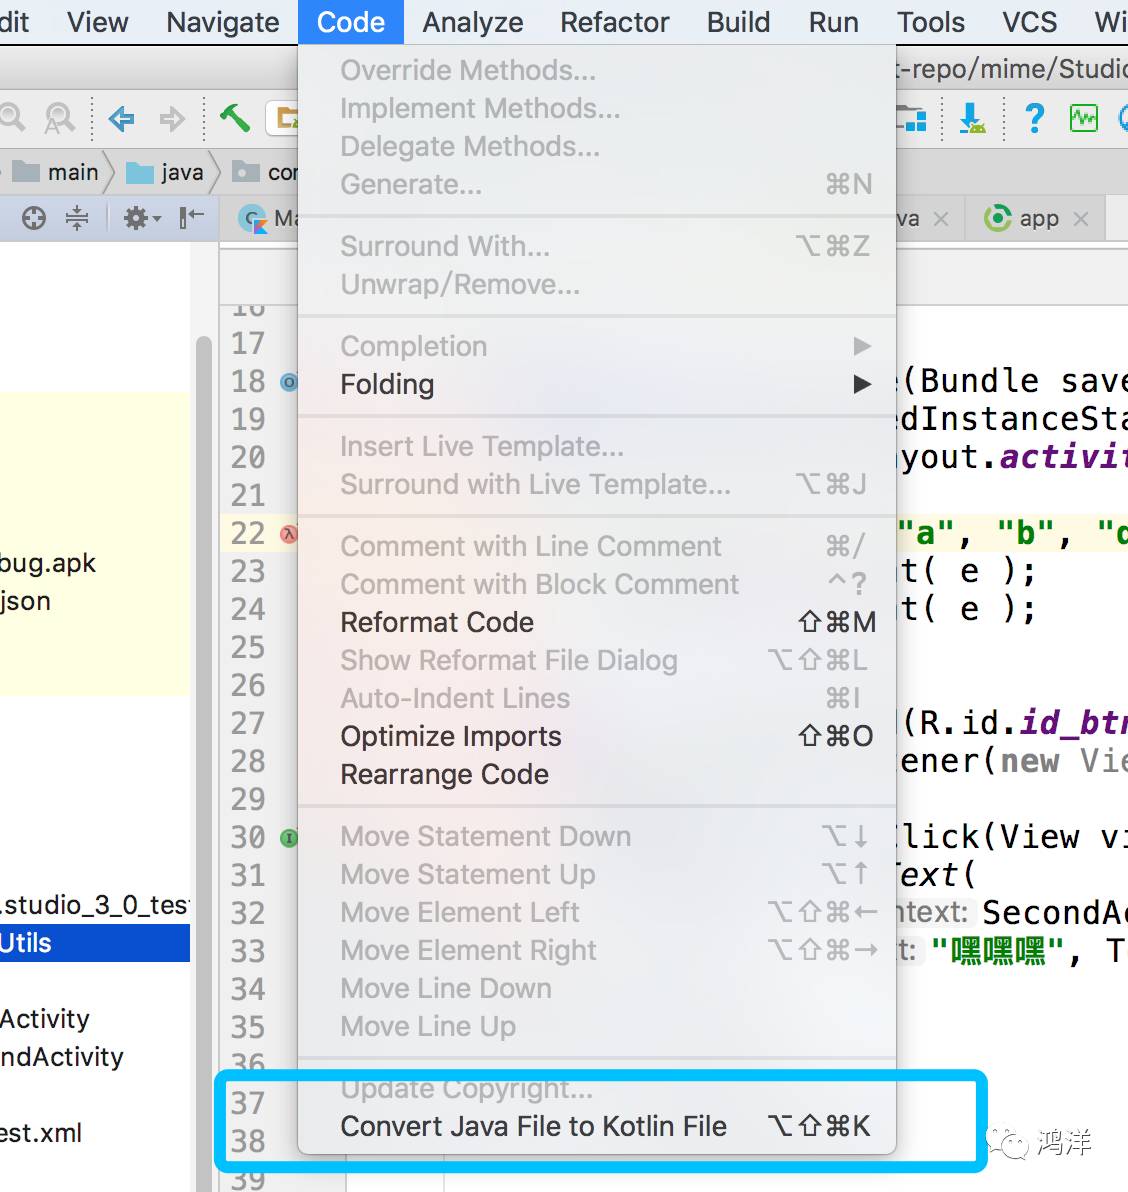Click the Collapse All icon in project panel
Image resolution: width=1128 pixels, height=1192 pixels.
(77, 218)
